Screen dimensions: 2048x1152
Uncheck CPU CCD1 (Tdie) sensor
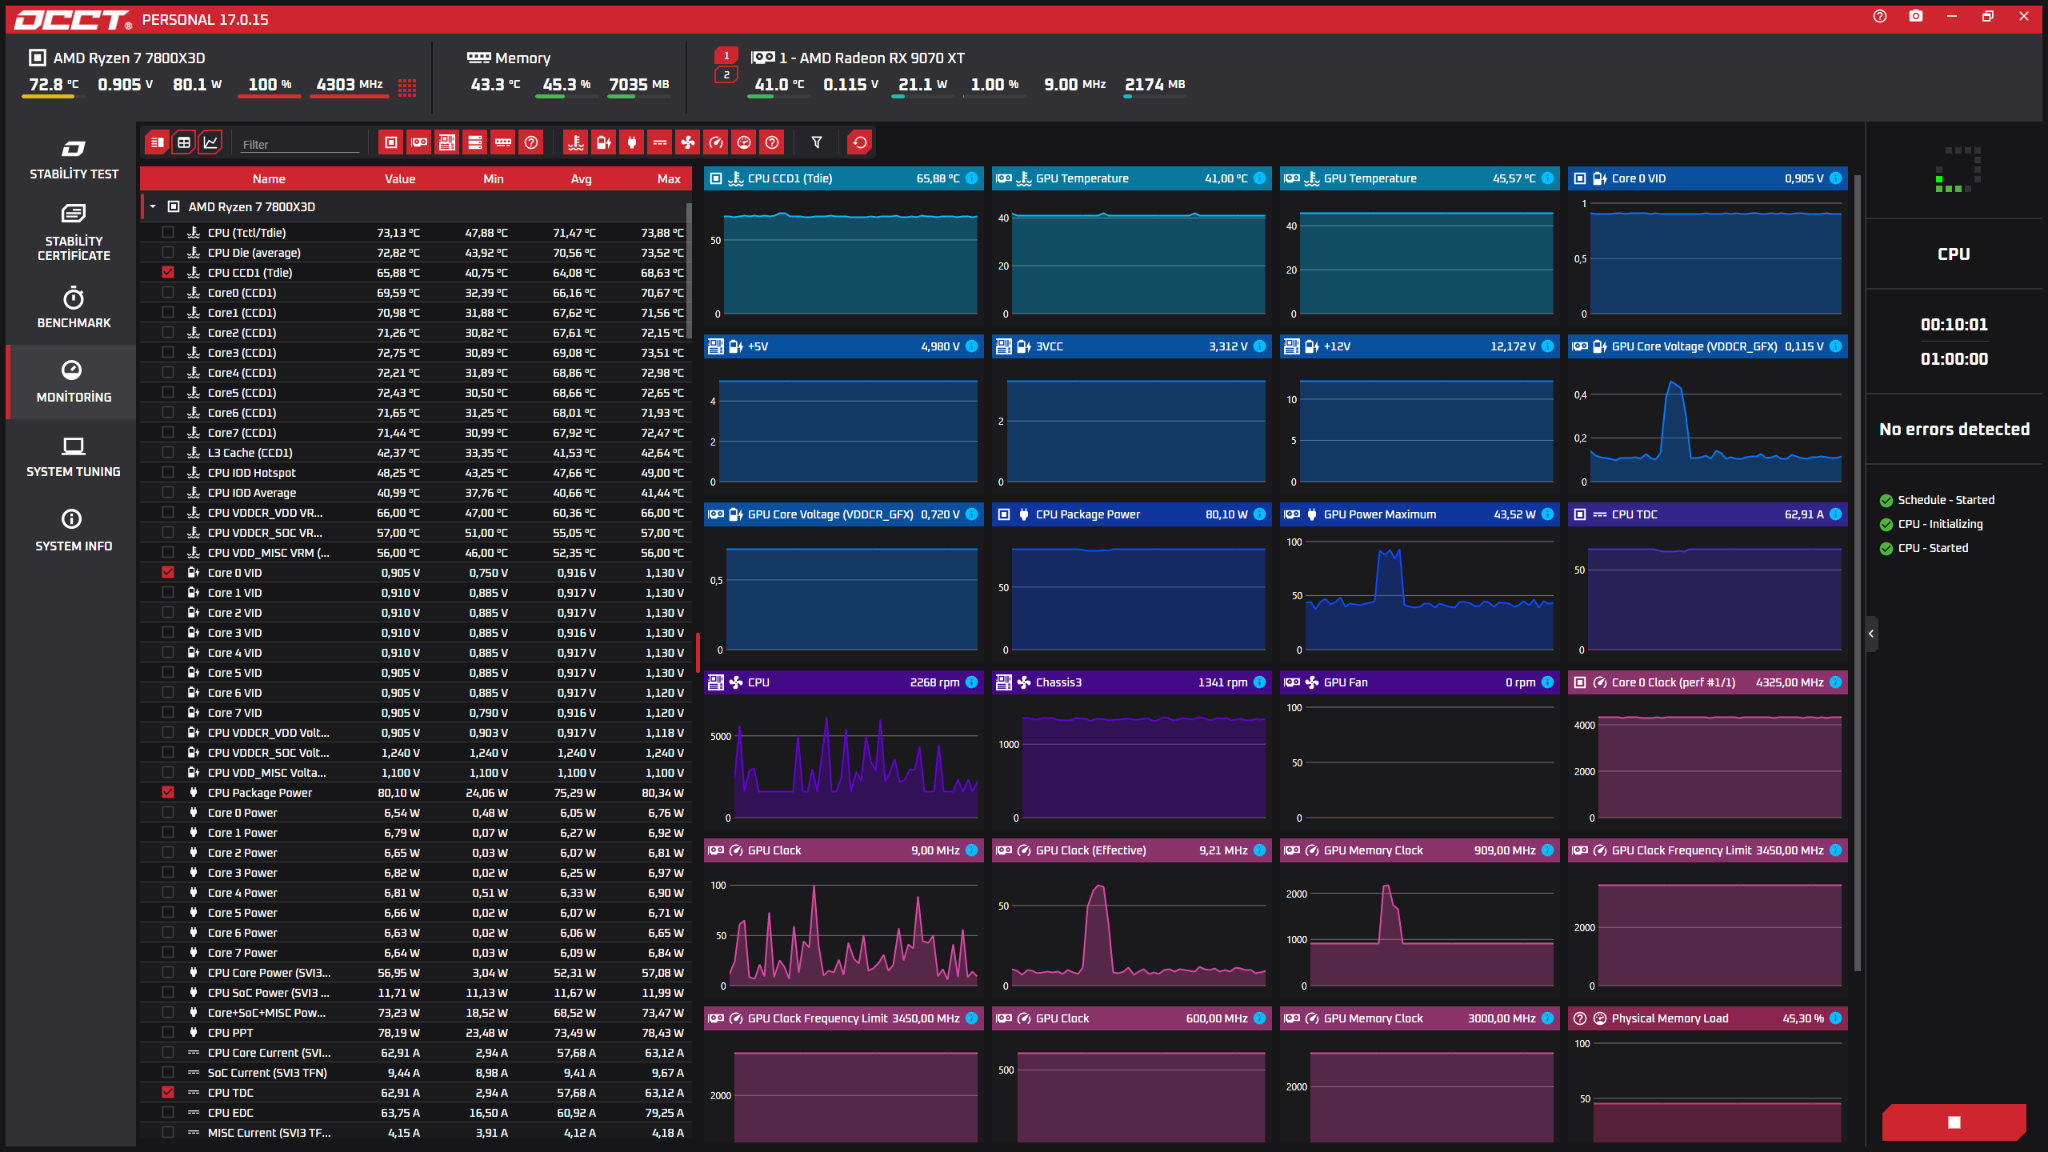(168, 273)
